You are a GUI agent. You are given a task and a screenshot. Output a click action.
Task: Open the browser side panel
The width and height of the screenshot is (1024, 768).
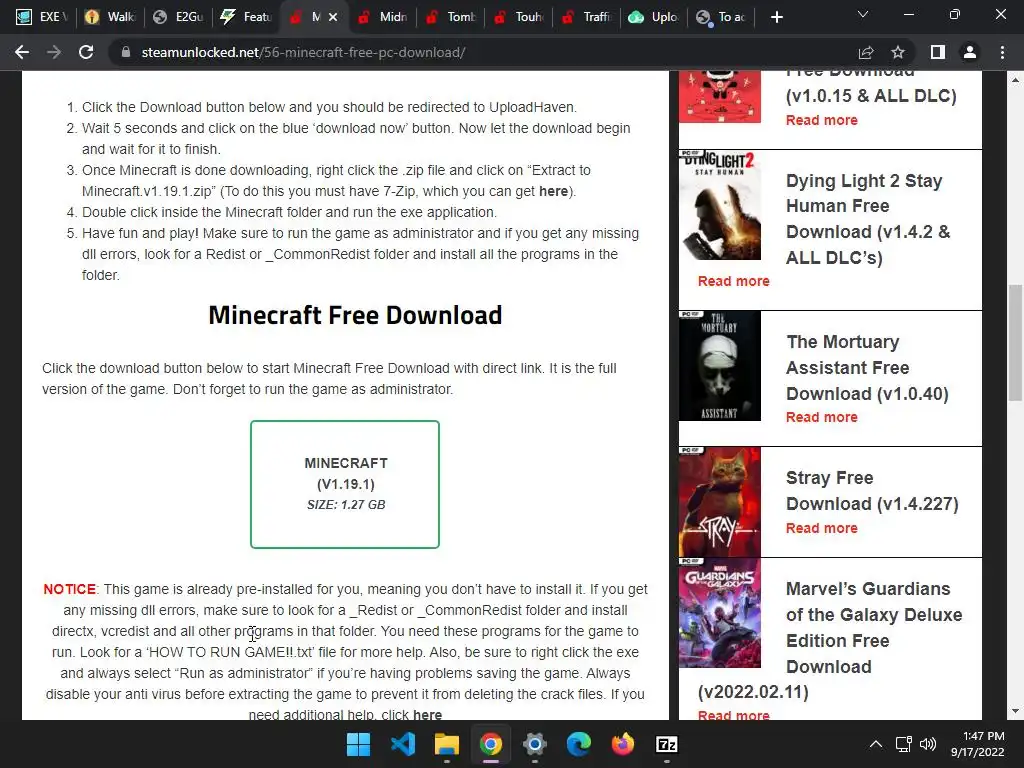point(938,52)
